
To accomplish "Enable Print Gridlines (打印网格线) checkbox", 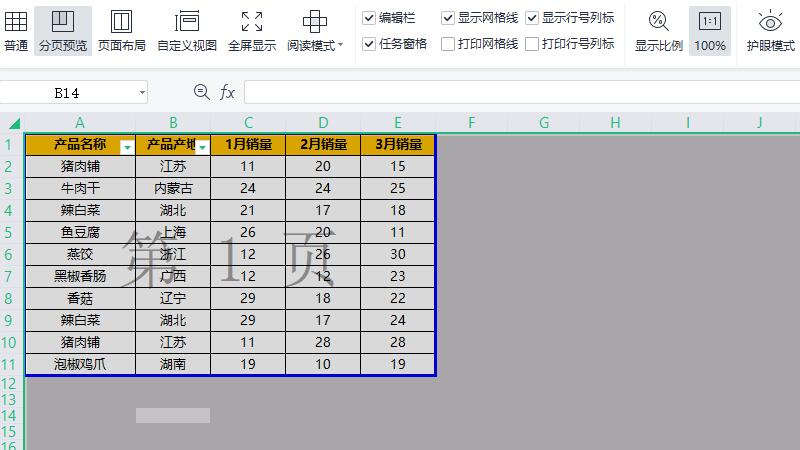I will point(448,44).
